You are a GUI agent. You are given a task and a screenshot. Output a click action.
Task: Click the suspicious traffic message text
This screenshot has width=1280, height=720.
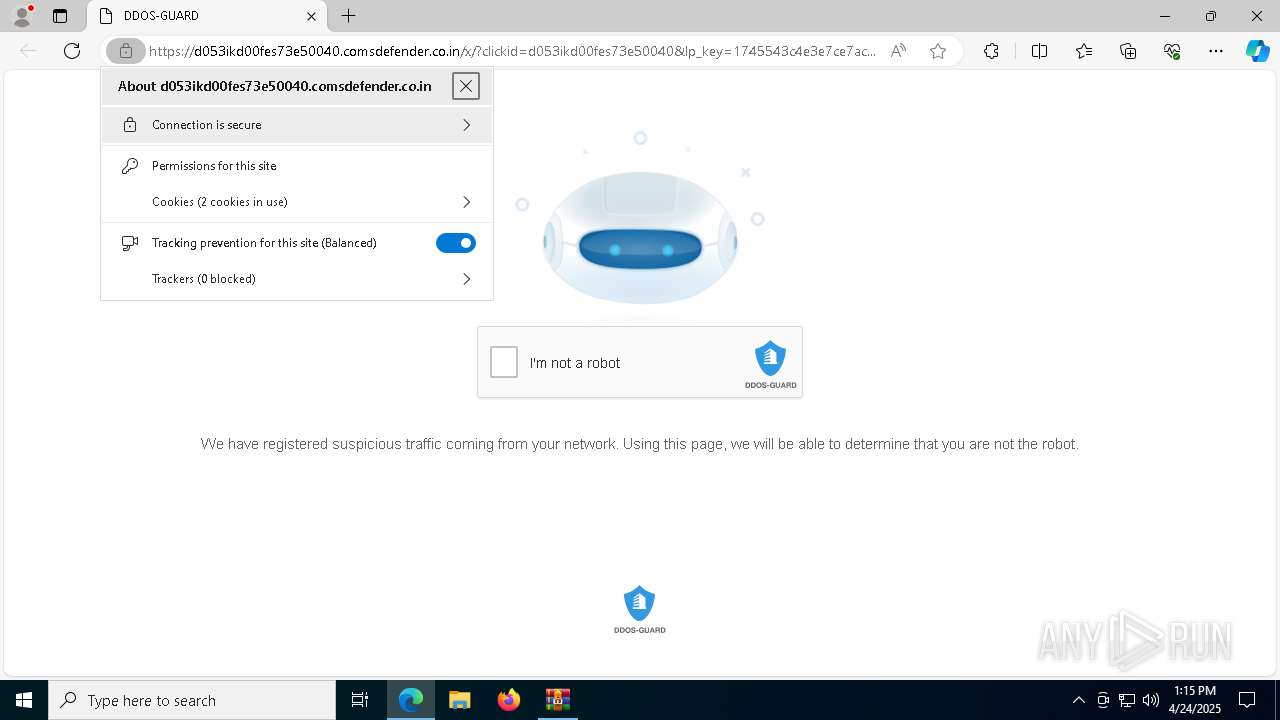(x=640, y=444)
